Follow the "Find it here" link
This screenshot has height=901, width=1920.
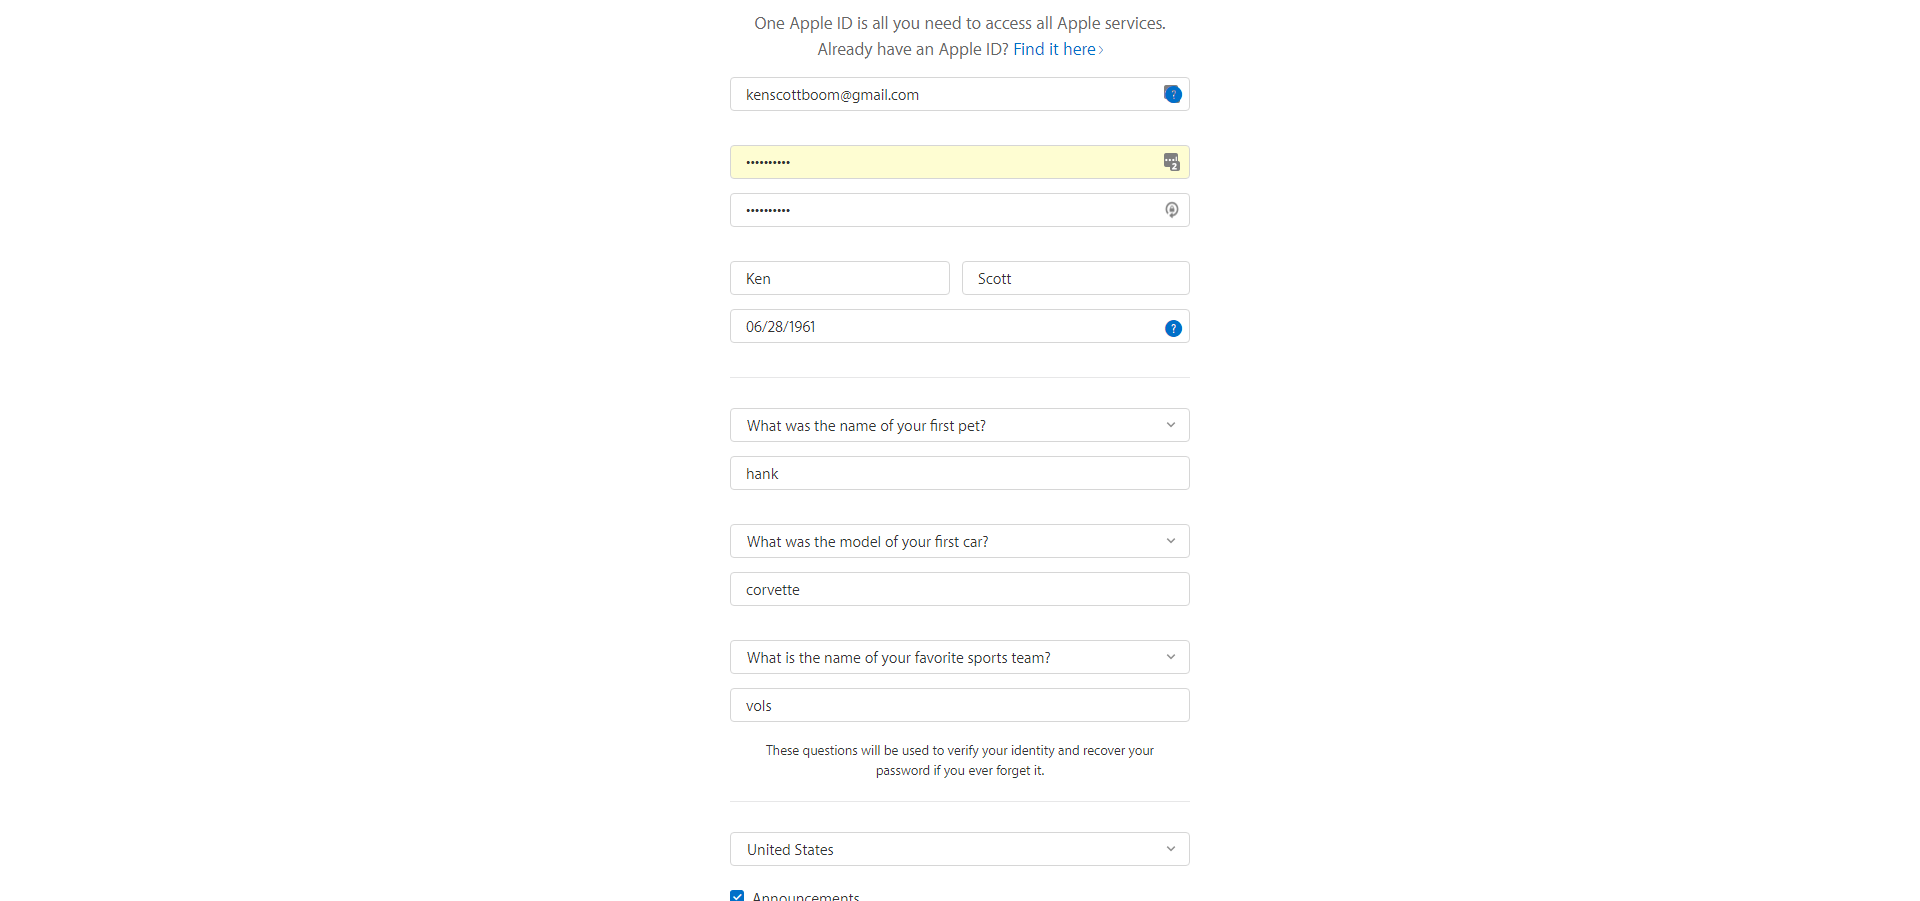coord(1057,49)
